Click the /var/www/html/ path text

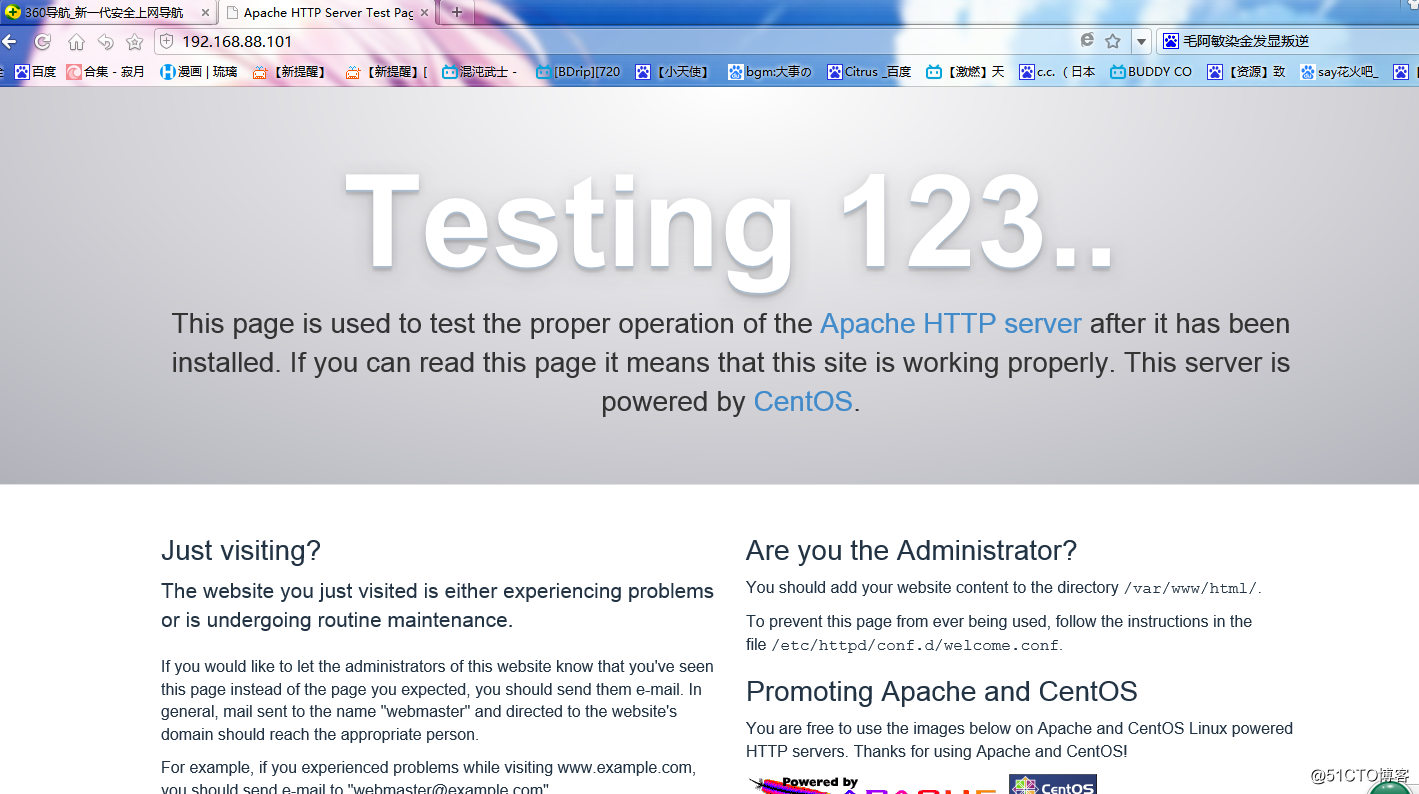click(x=1190, y=589)
